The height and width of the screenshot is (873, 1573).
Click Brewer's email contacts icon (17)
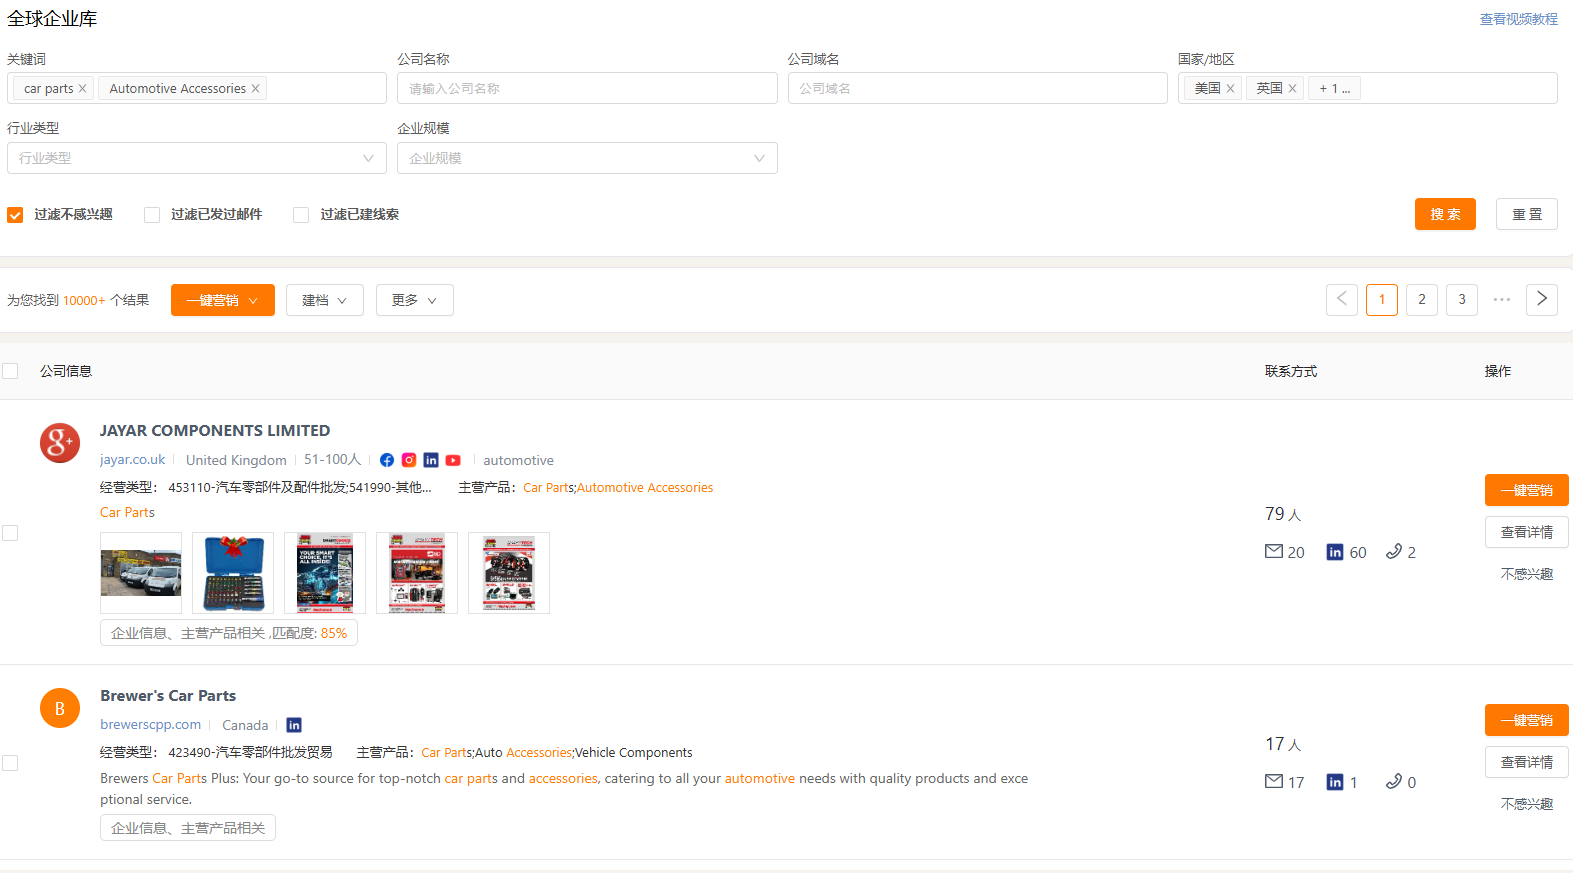1274,781
